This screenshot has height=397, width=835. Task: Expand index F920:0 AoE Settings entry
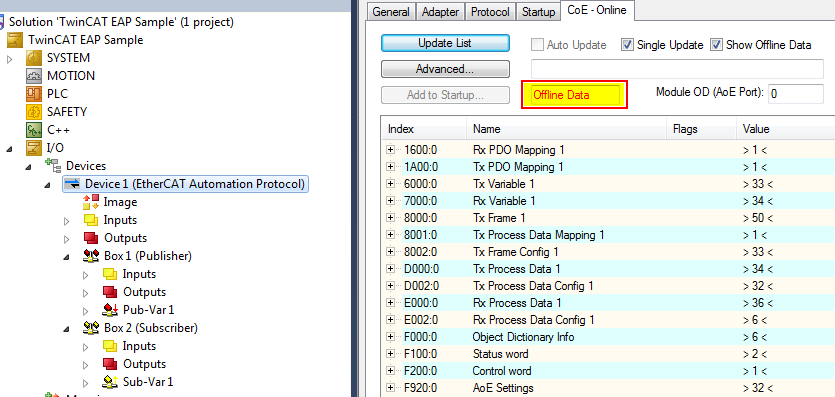click(391, 388)
